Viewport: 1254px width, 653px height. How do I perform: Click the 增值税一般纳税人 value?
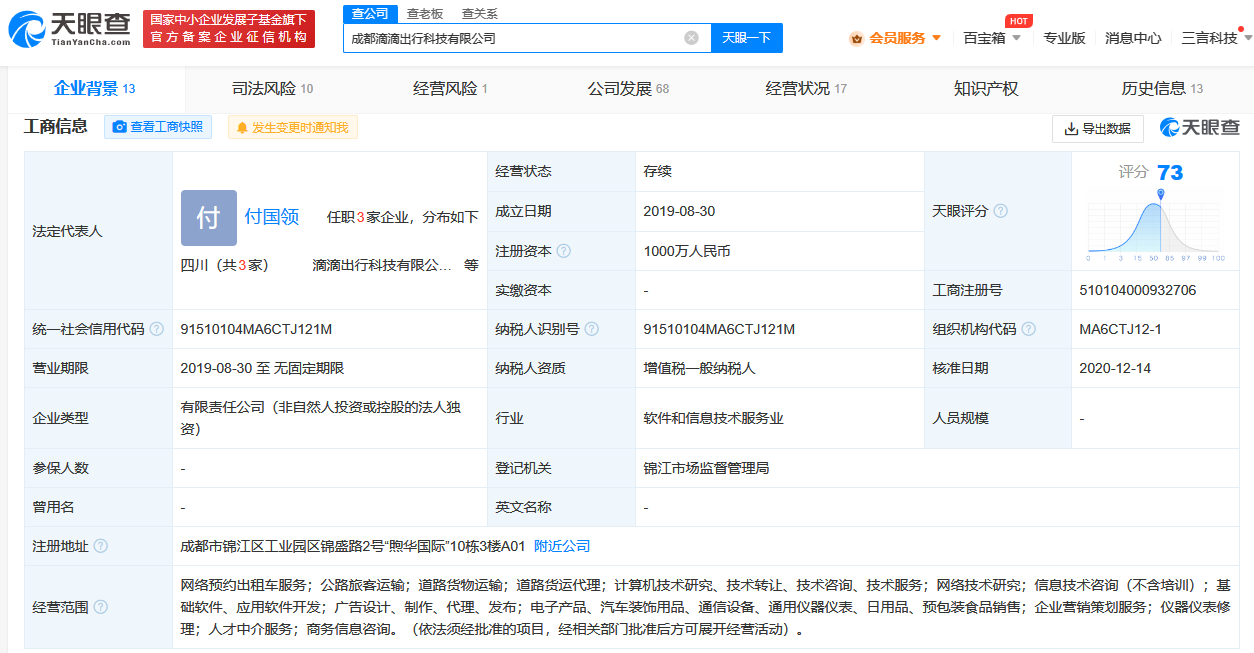pyautogui.click(x=699, y=368)
